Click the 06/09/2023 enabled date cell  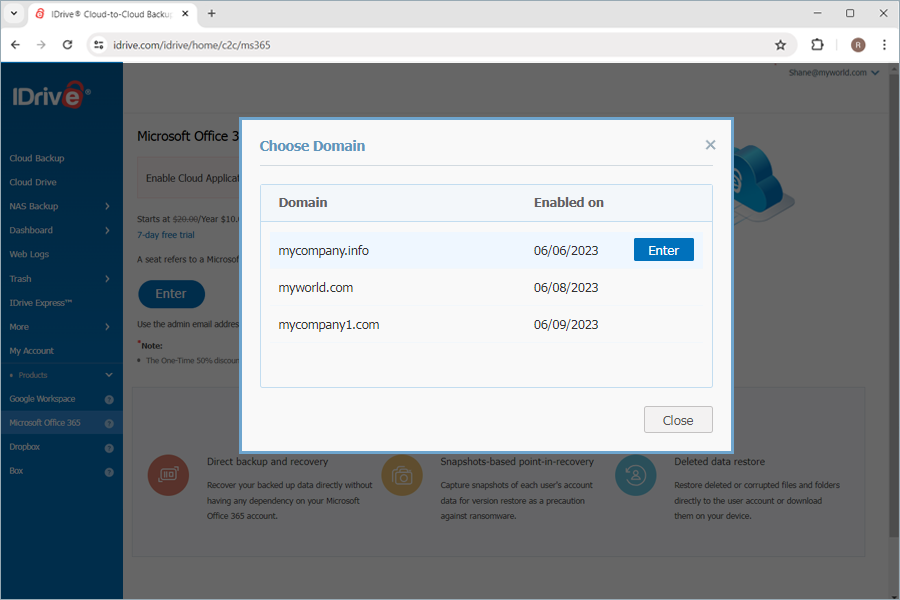pyautogui.click(x=565, y=324)
